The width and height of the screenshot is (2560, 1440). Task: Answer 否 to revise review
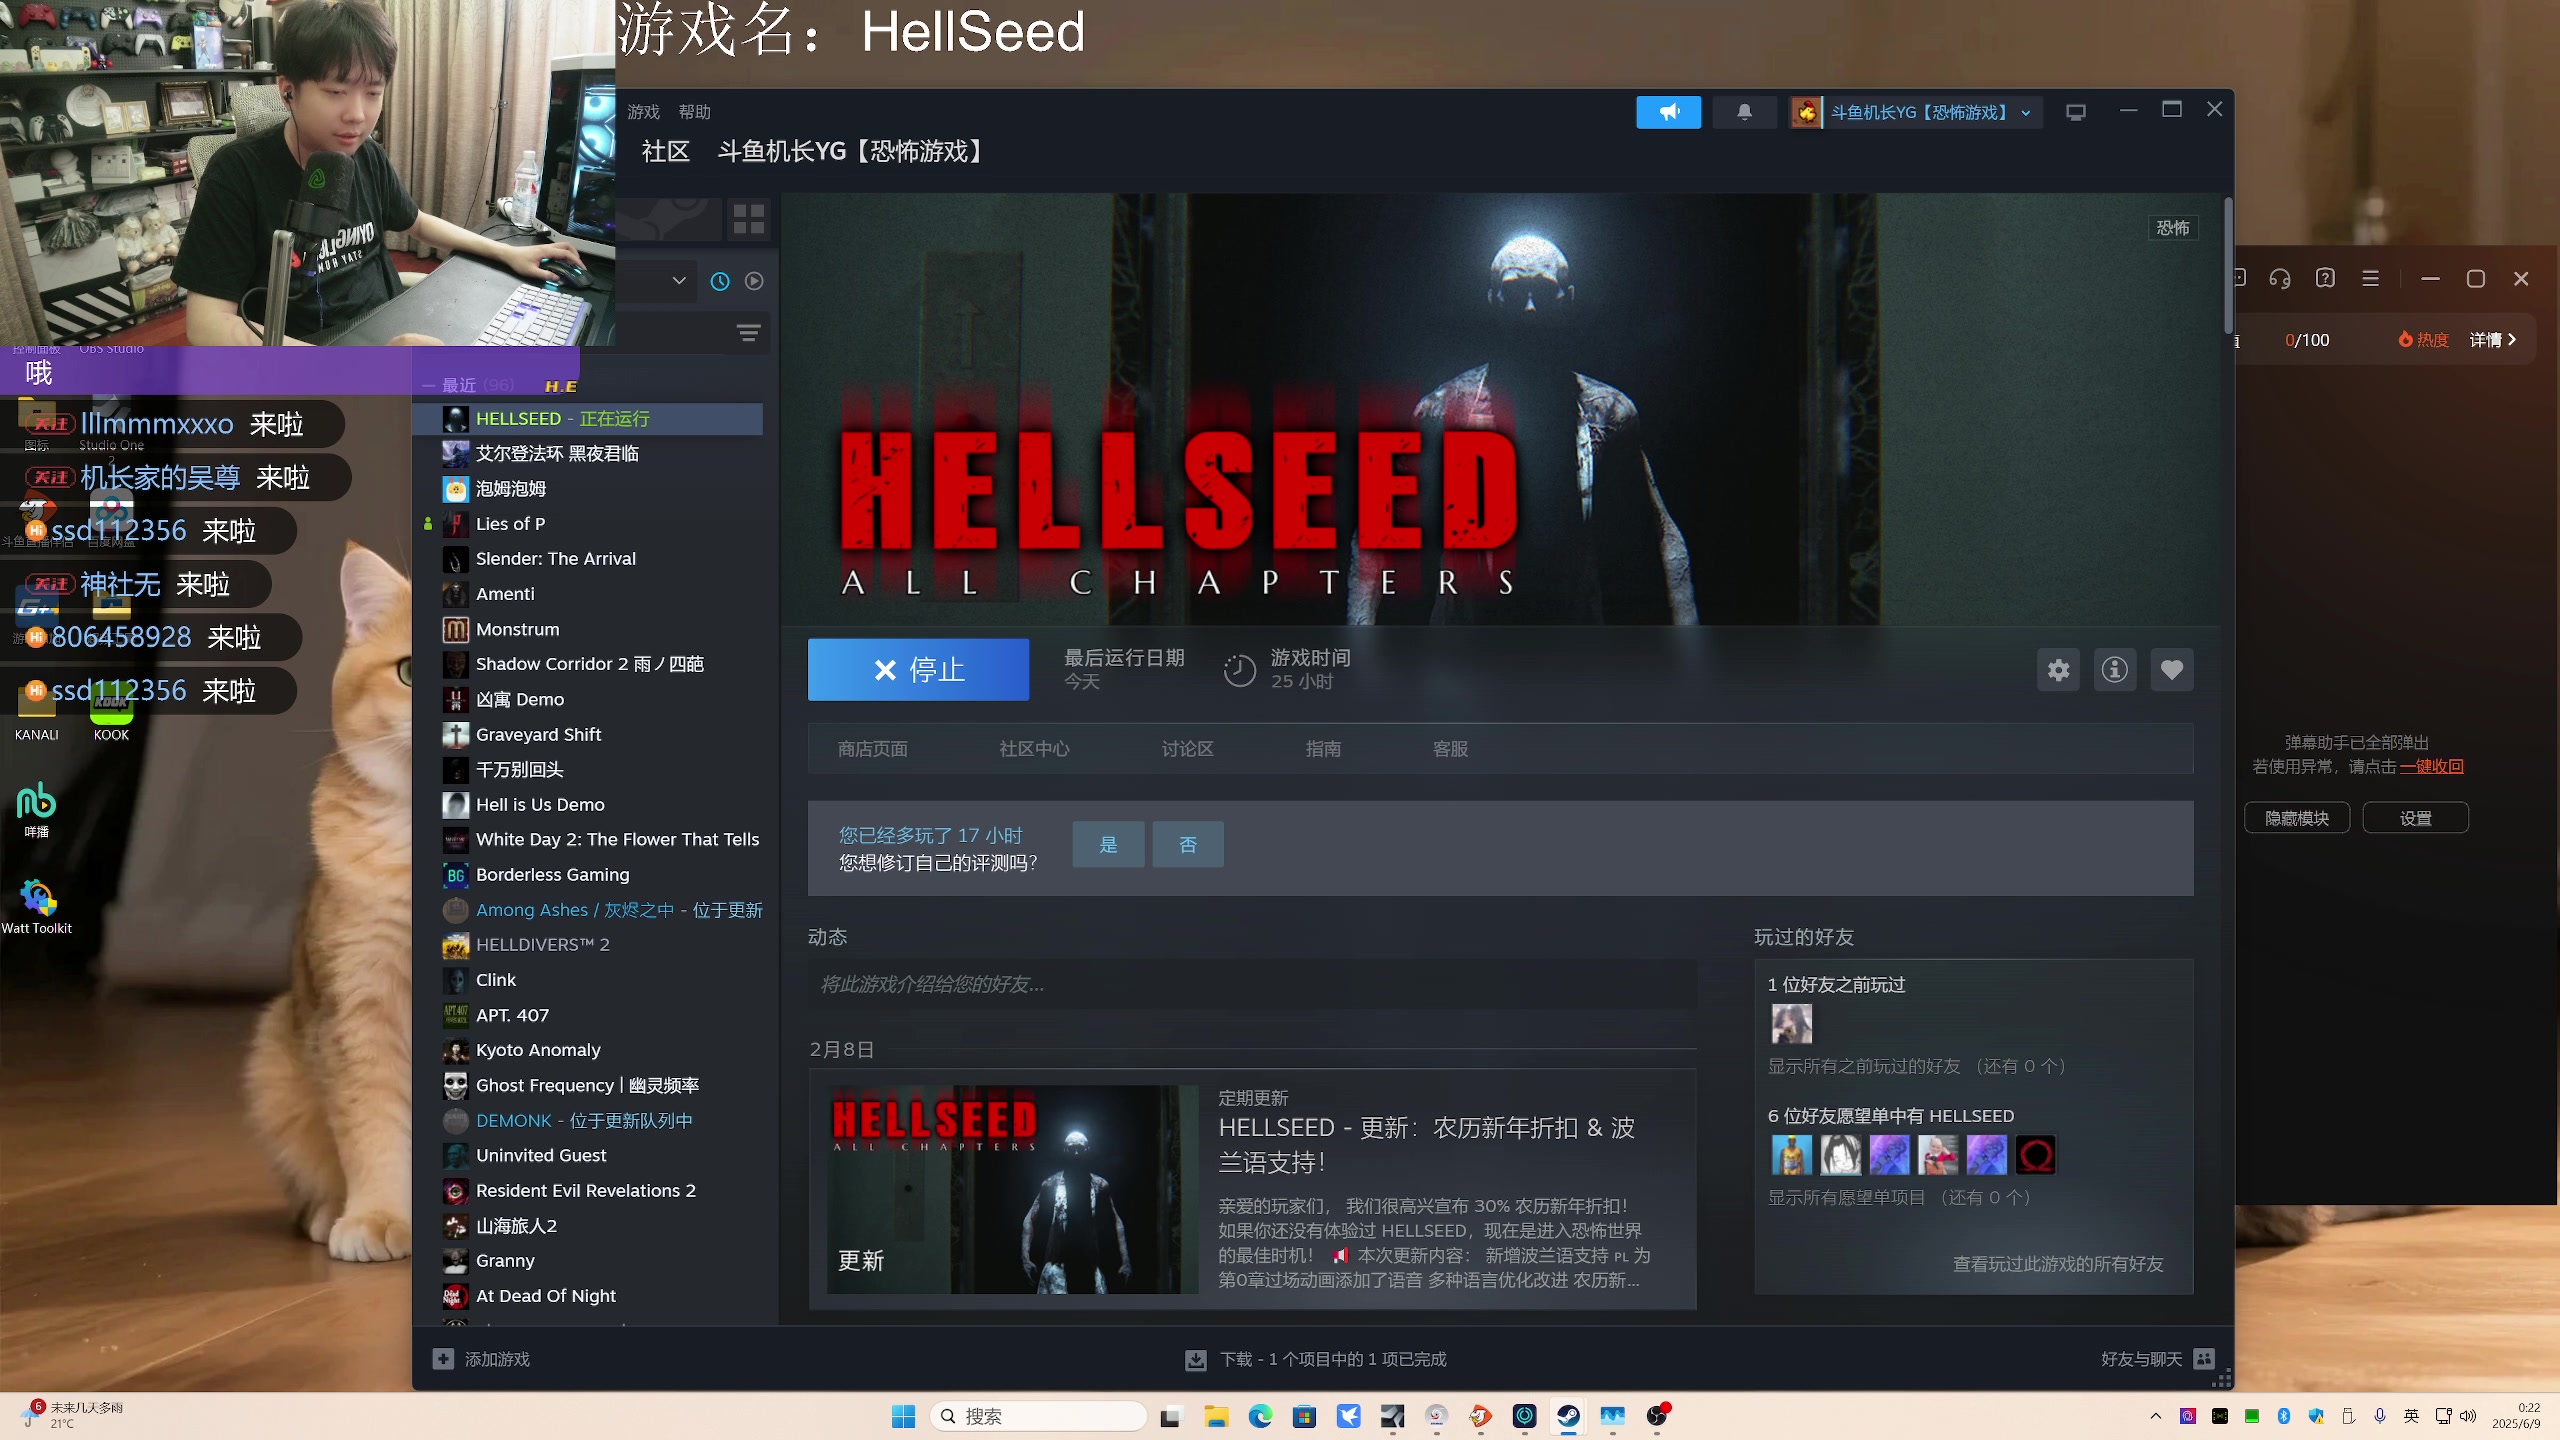coord(1188,845)
